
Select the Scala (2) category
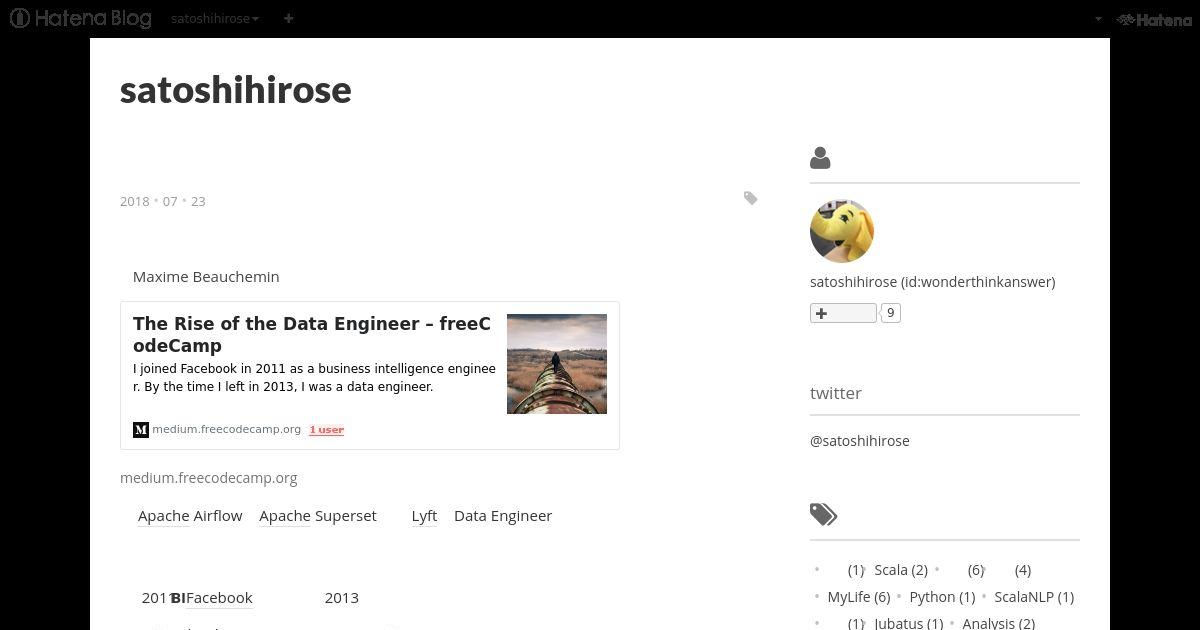[x=901, y=570]
